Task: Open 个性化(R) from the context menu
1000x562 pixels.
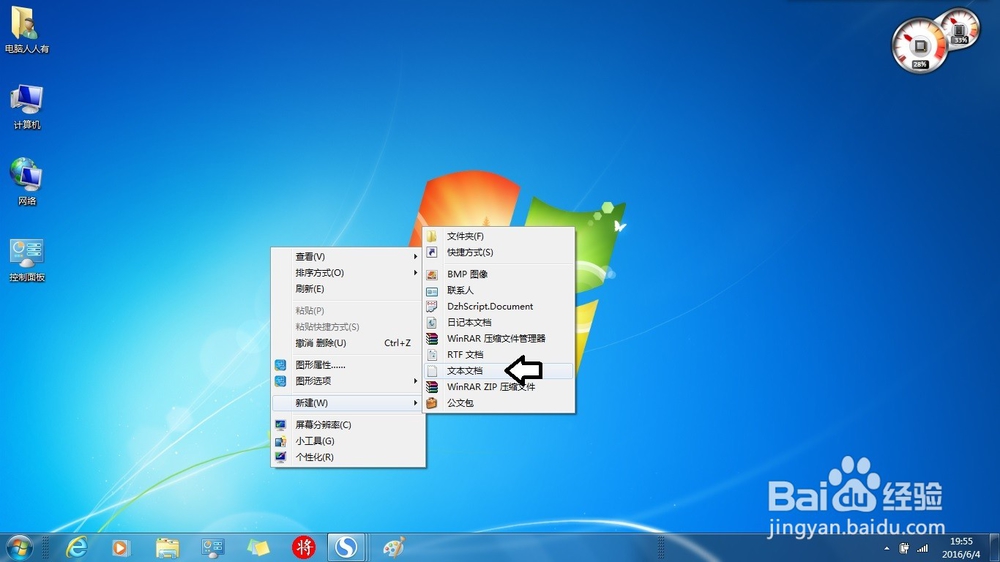Action: [348, 457]
